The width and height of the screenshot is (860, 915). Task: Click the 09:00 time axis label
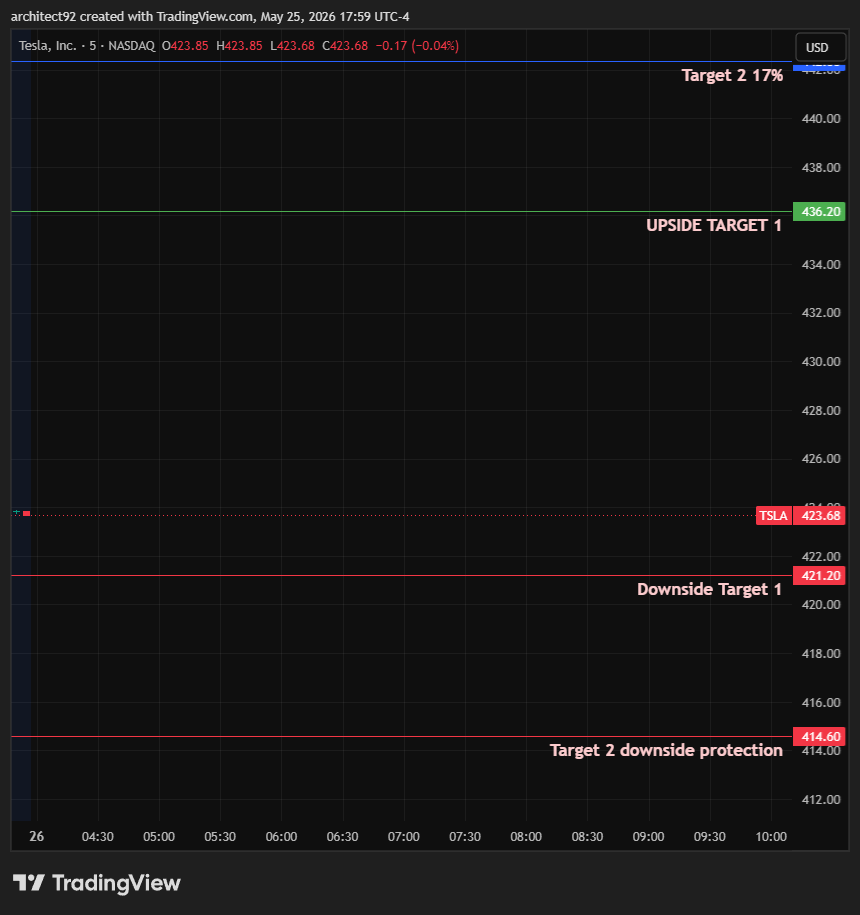pos(648,836)
